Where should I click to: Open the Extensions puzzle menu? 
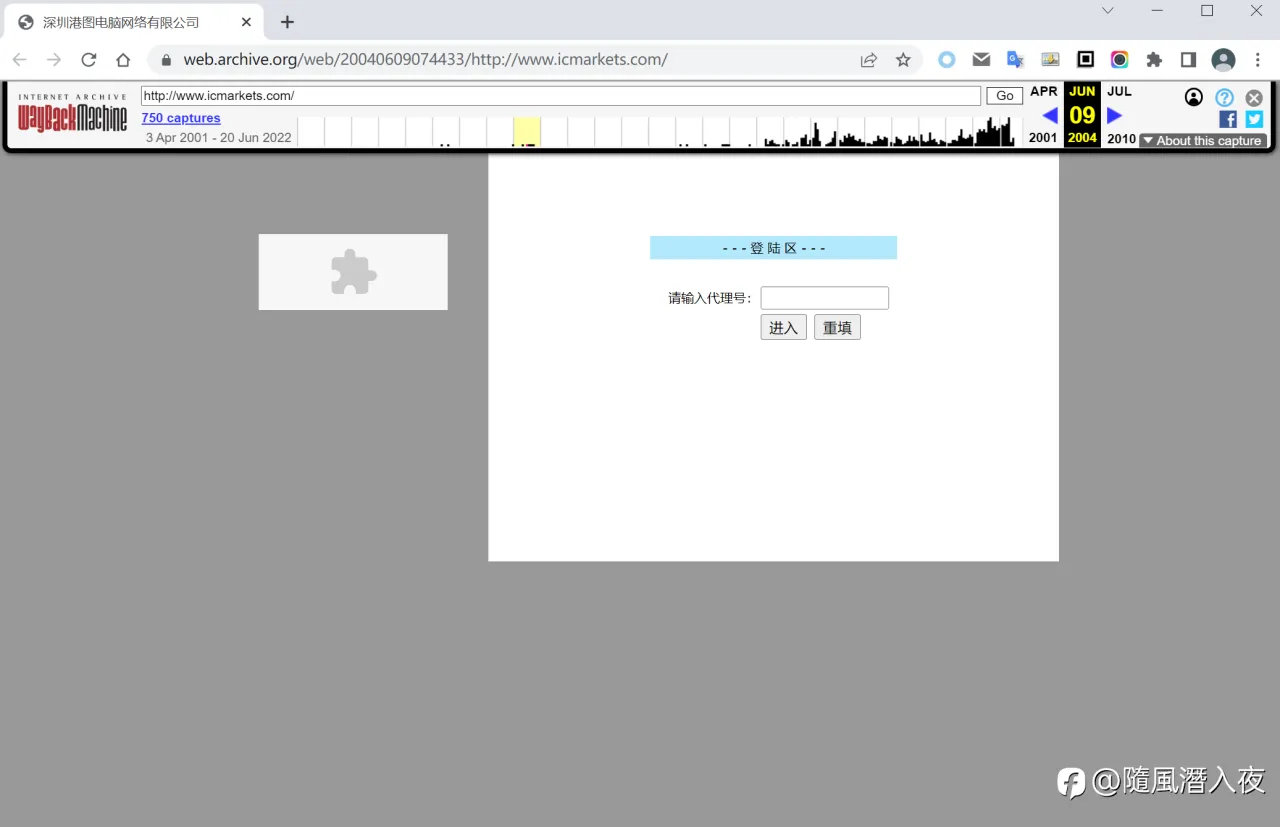(x=1154, y=60)
